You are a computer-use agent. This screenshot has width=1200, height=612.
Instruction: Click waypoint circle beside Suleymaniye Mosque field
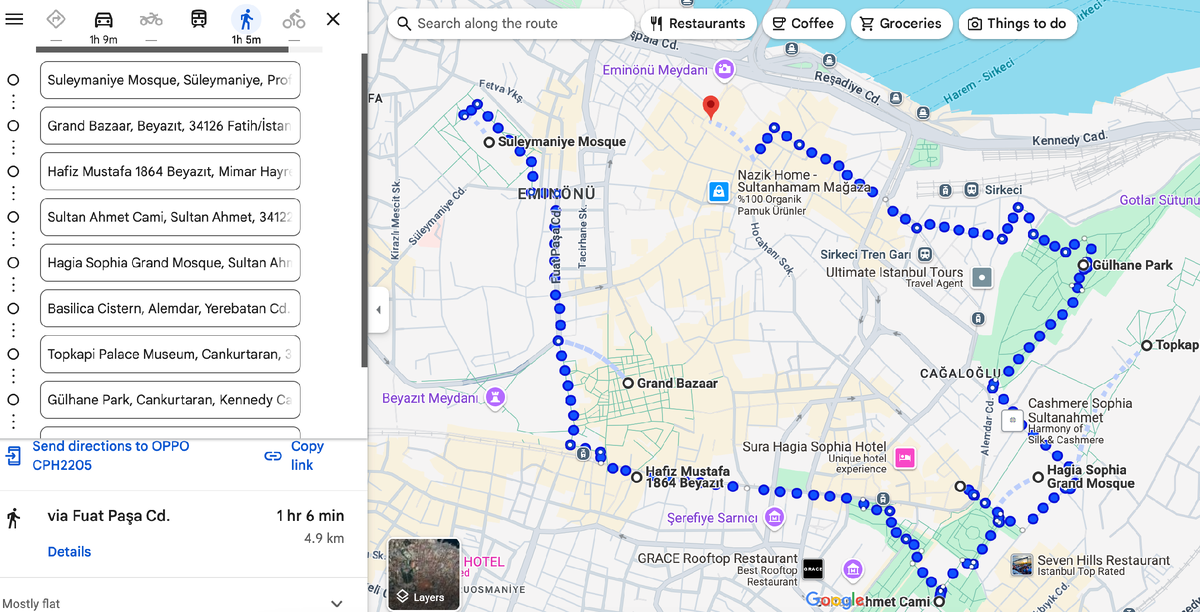13,80
